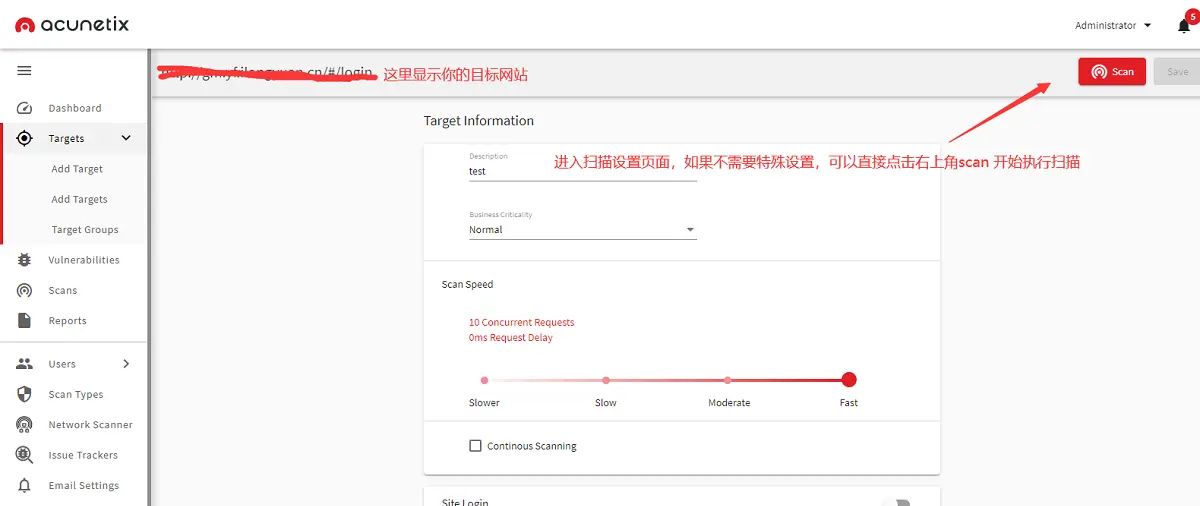Open the Dashboard gauge icon
This screenshot has height=506, width=1200.
25,108
